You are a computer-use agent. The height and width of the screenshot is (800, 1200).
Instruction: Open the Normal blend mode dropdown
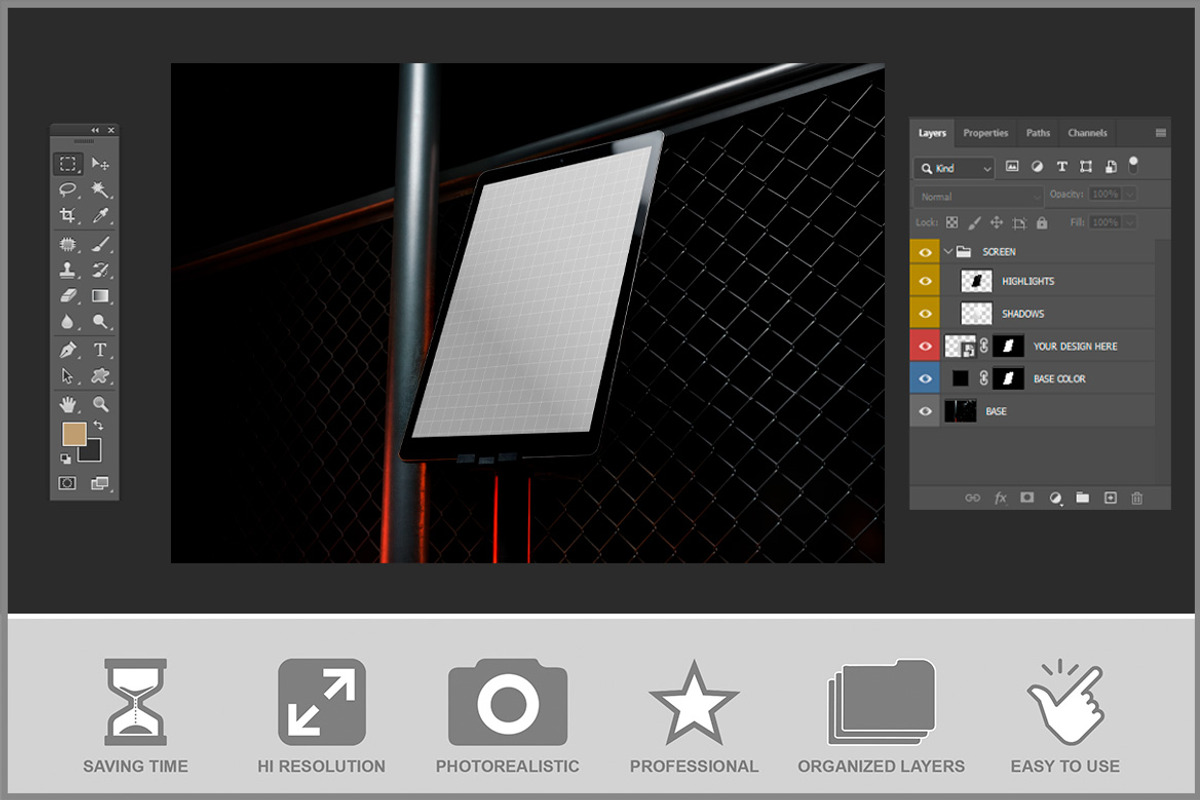coord(978,196)
